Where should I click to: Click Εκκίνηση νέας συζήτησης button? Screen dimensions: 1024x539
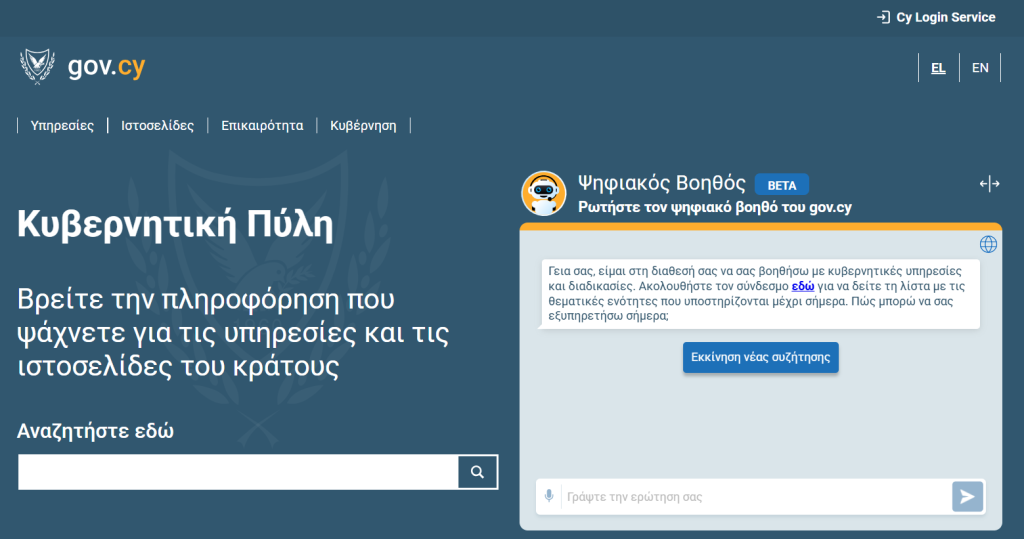[760, 357]
